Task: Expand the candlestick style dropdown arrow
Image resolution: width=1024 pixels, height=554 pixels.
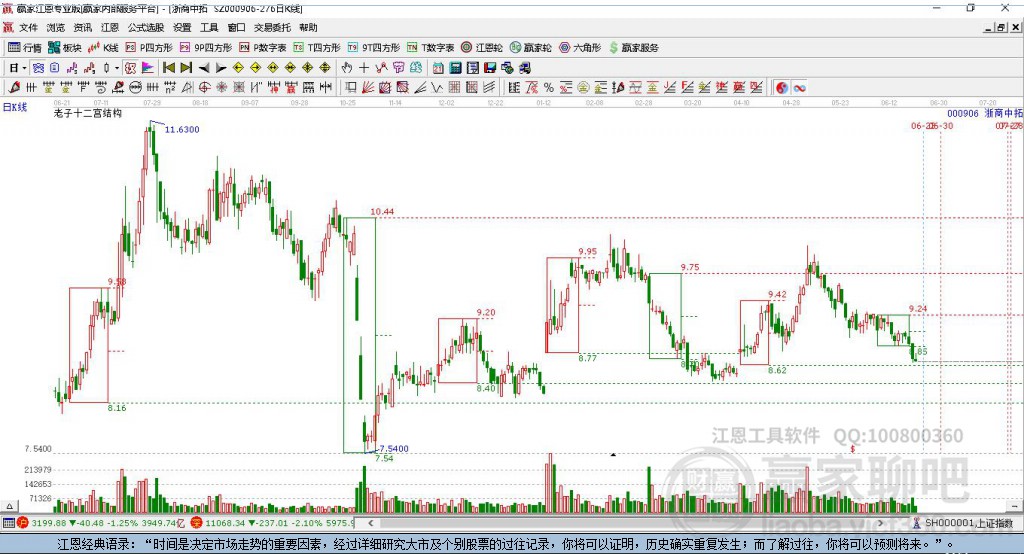Action: [117, 68]
